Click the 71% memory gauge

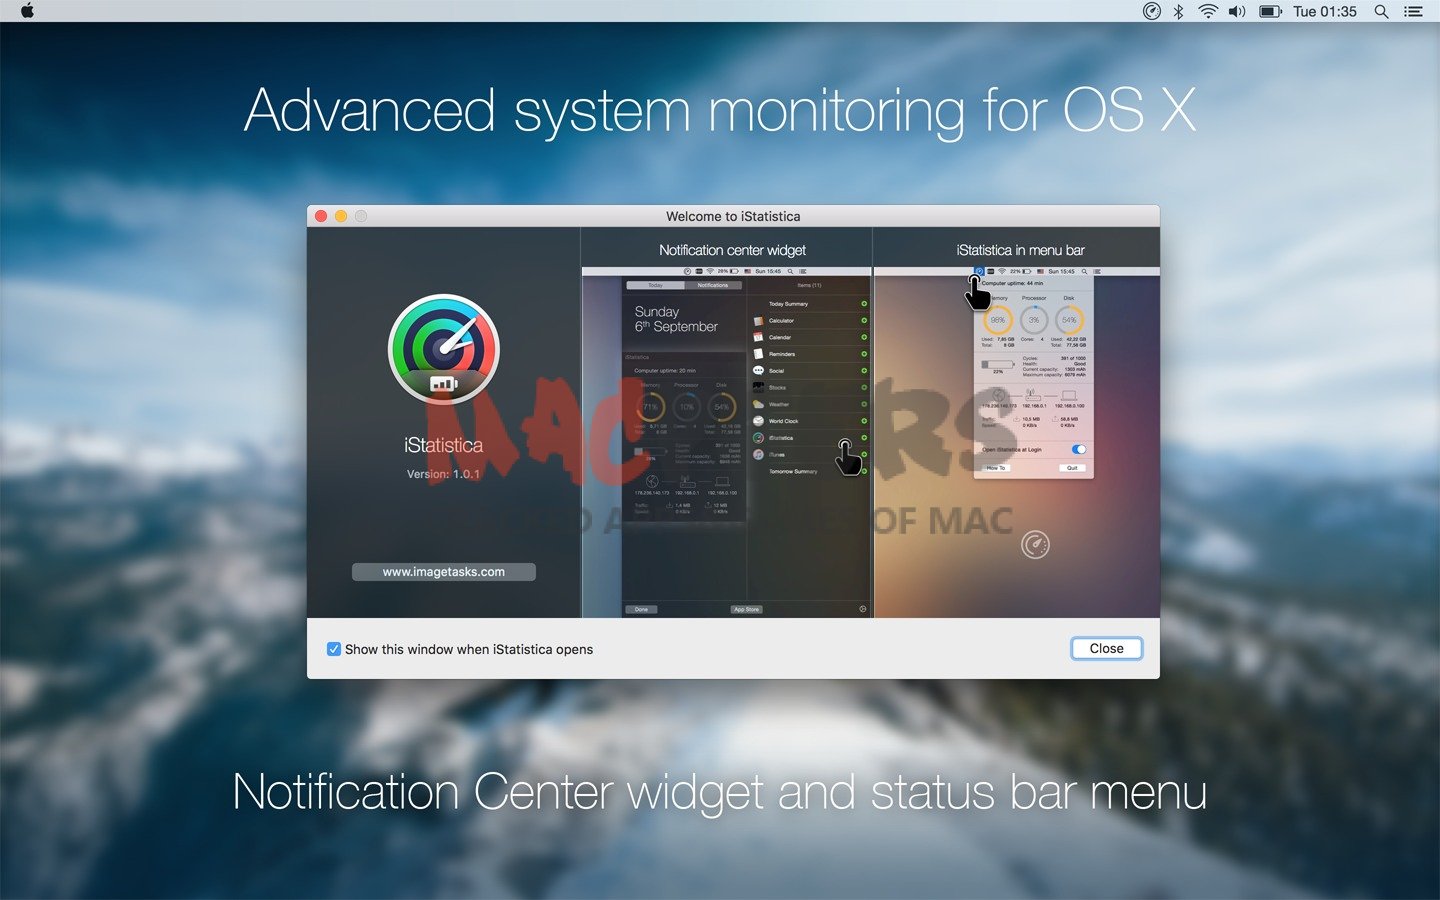[x=651, y=407]
